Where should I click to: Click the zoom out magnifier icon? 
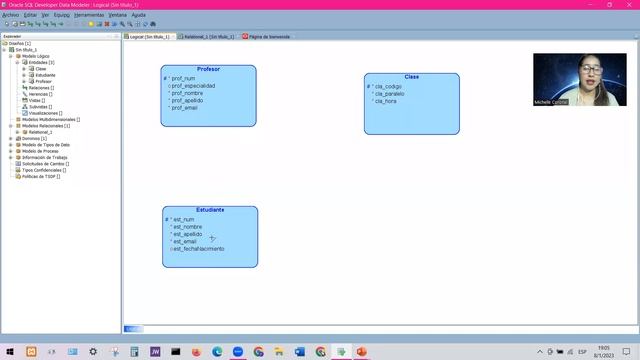coord(130,24)
